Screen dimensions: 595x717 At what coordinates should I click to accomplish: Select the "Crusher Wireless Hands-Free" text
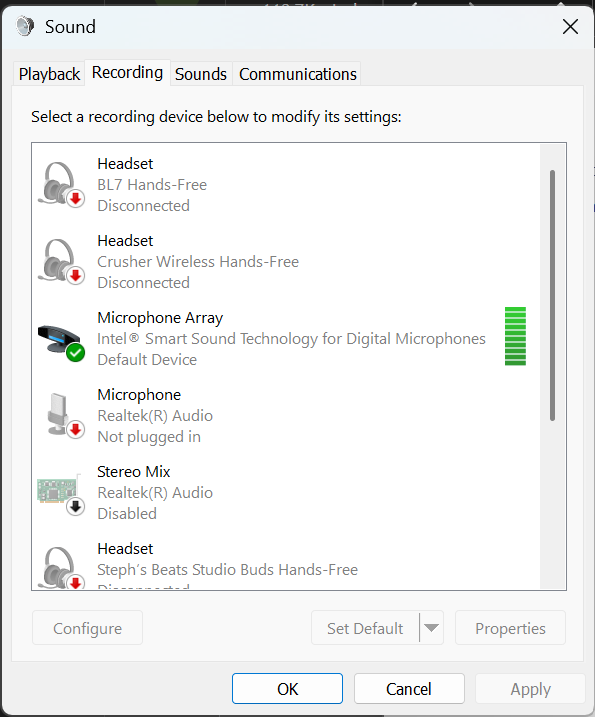pos(198,262)
